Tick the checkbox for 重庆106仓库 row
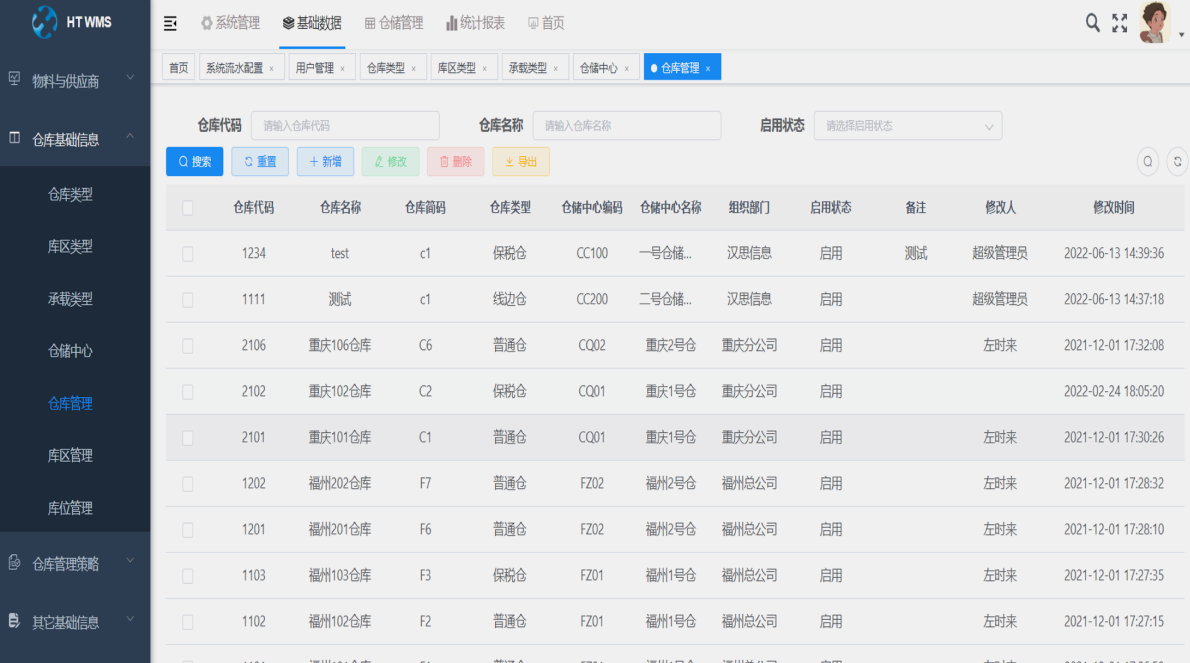 (188, 346)
